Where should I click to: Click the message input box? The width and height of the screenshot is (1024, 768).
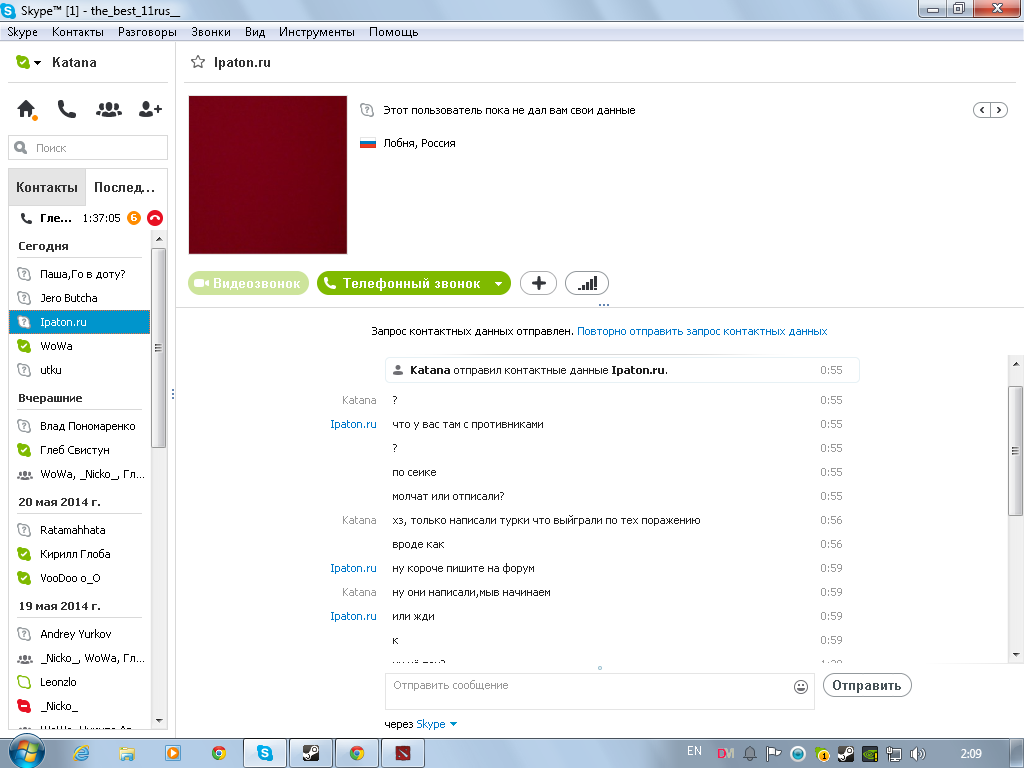(600, 691)
